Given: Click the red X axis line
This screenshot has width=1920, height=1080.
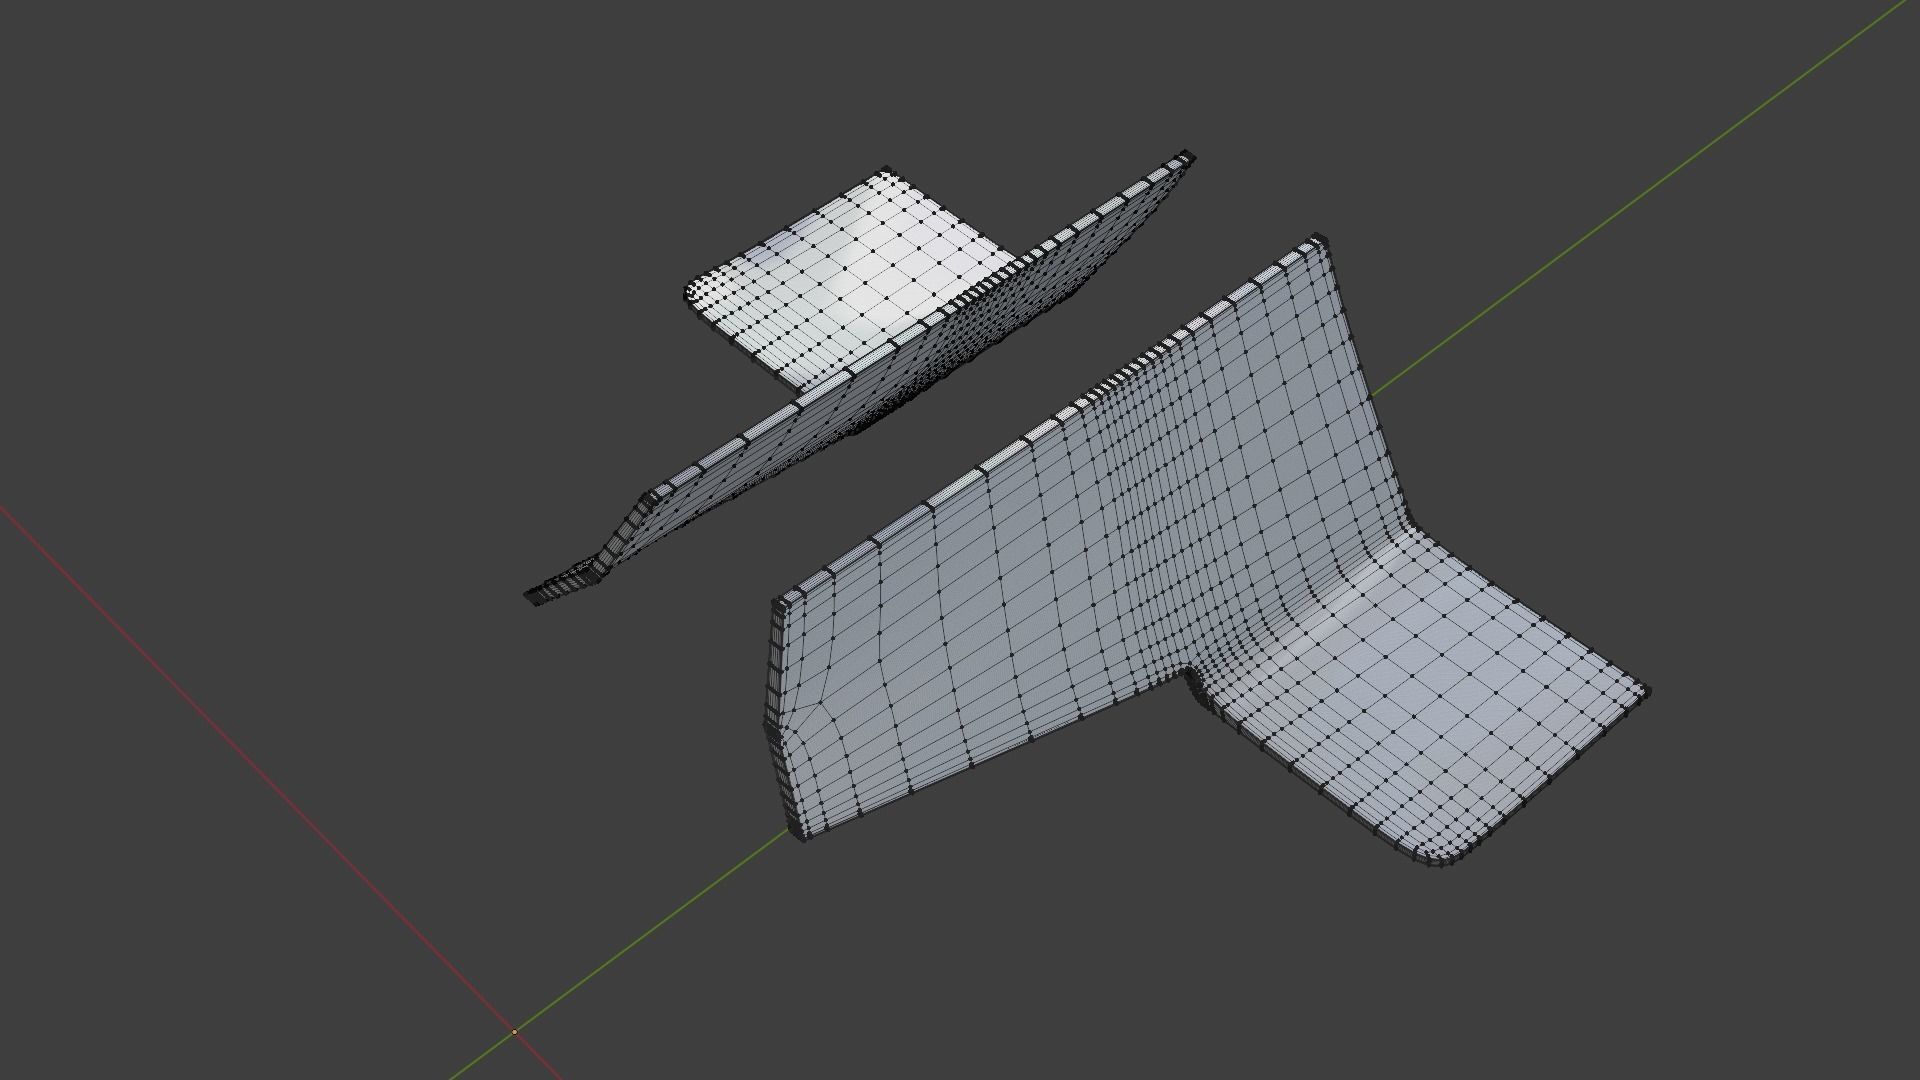Looking at the screenshot, I should point(250,760).
